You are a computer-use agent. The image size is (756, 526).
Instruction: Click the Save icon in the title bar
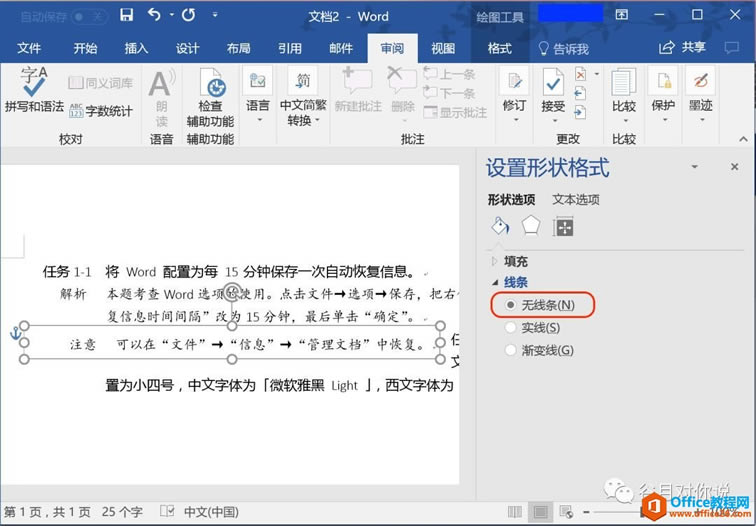[126, 15]
